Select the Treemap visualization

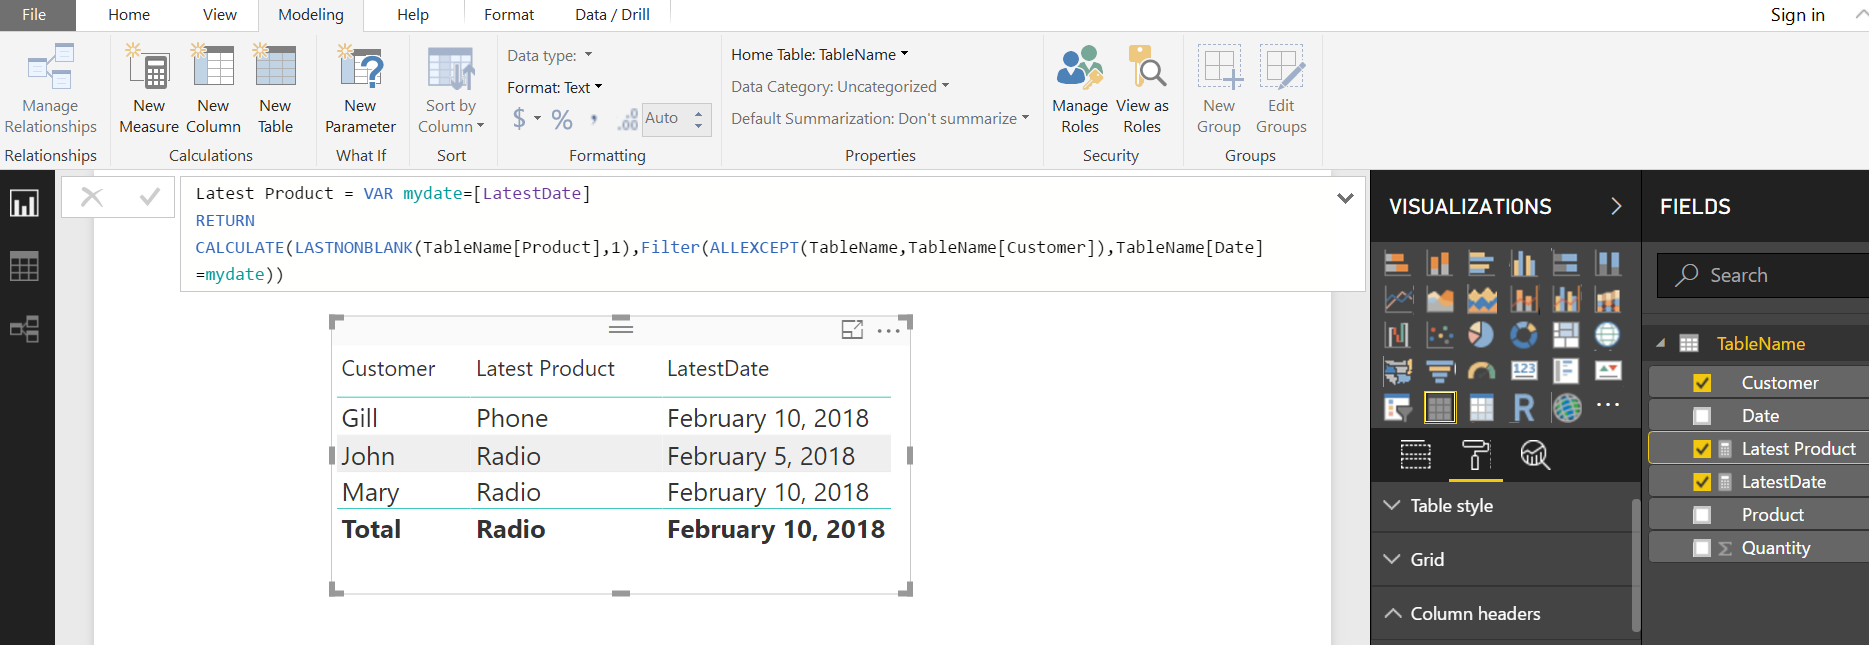click(1565, 335)
